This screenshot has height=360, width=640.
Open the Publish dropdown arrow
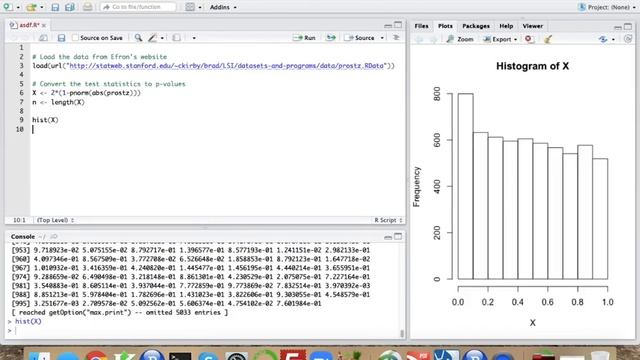point(613,40)
